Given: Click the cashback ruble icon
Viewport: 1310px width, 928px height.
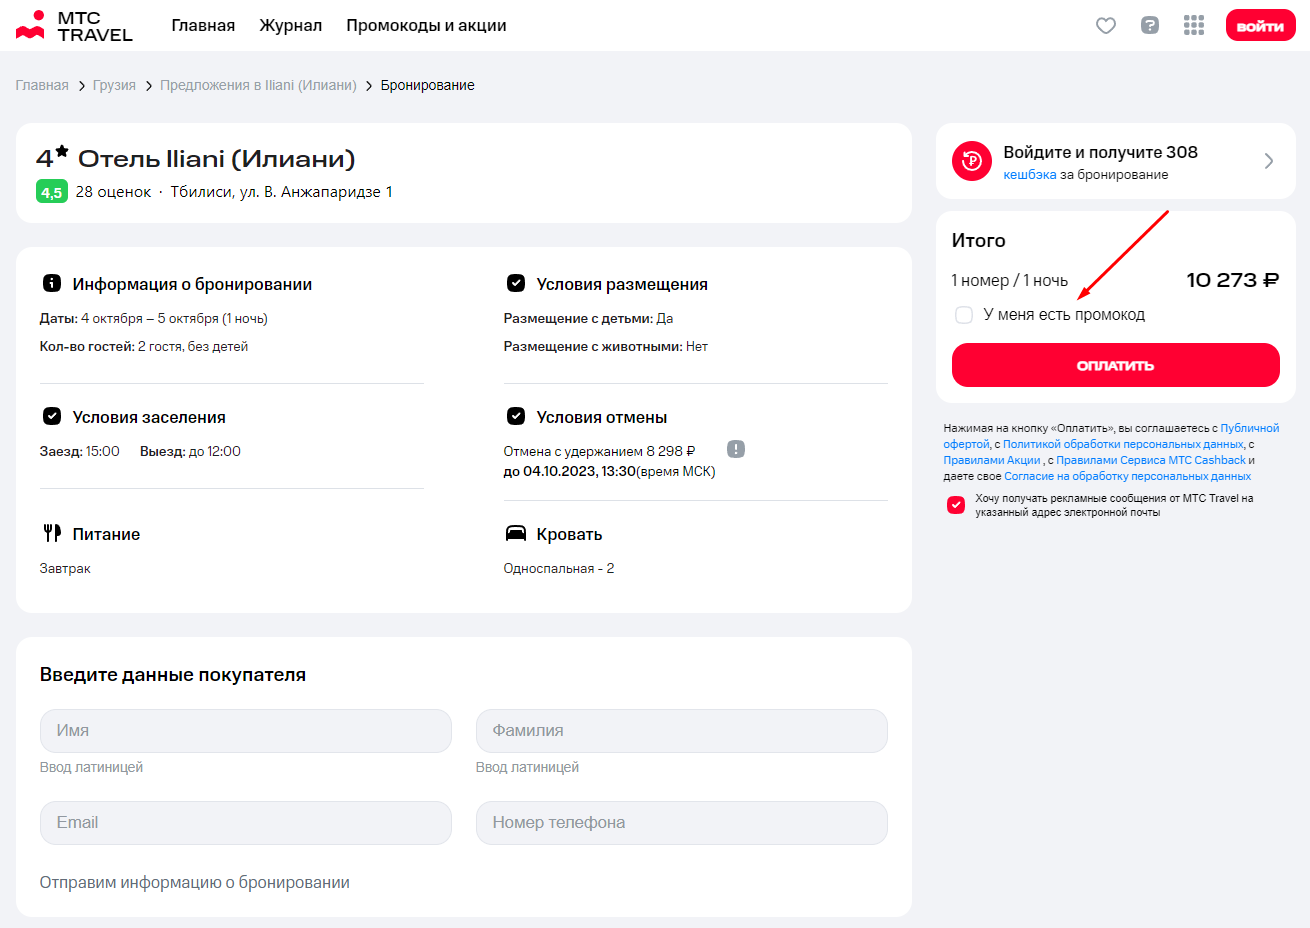Looking at the screenshot, I should pyautogui.click(x=972, y=161).
